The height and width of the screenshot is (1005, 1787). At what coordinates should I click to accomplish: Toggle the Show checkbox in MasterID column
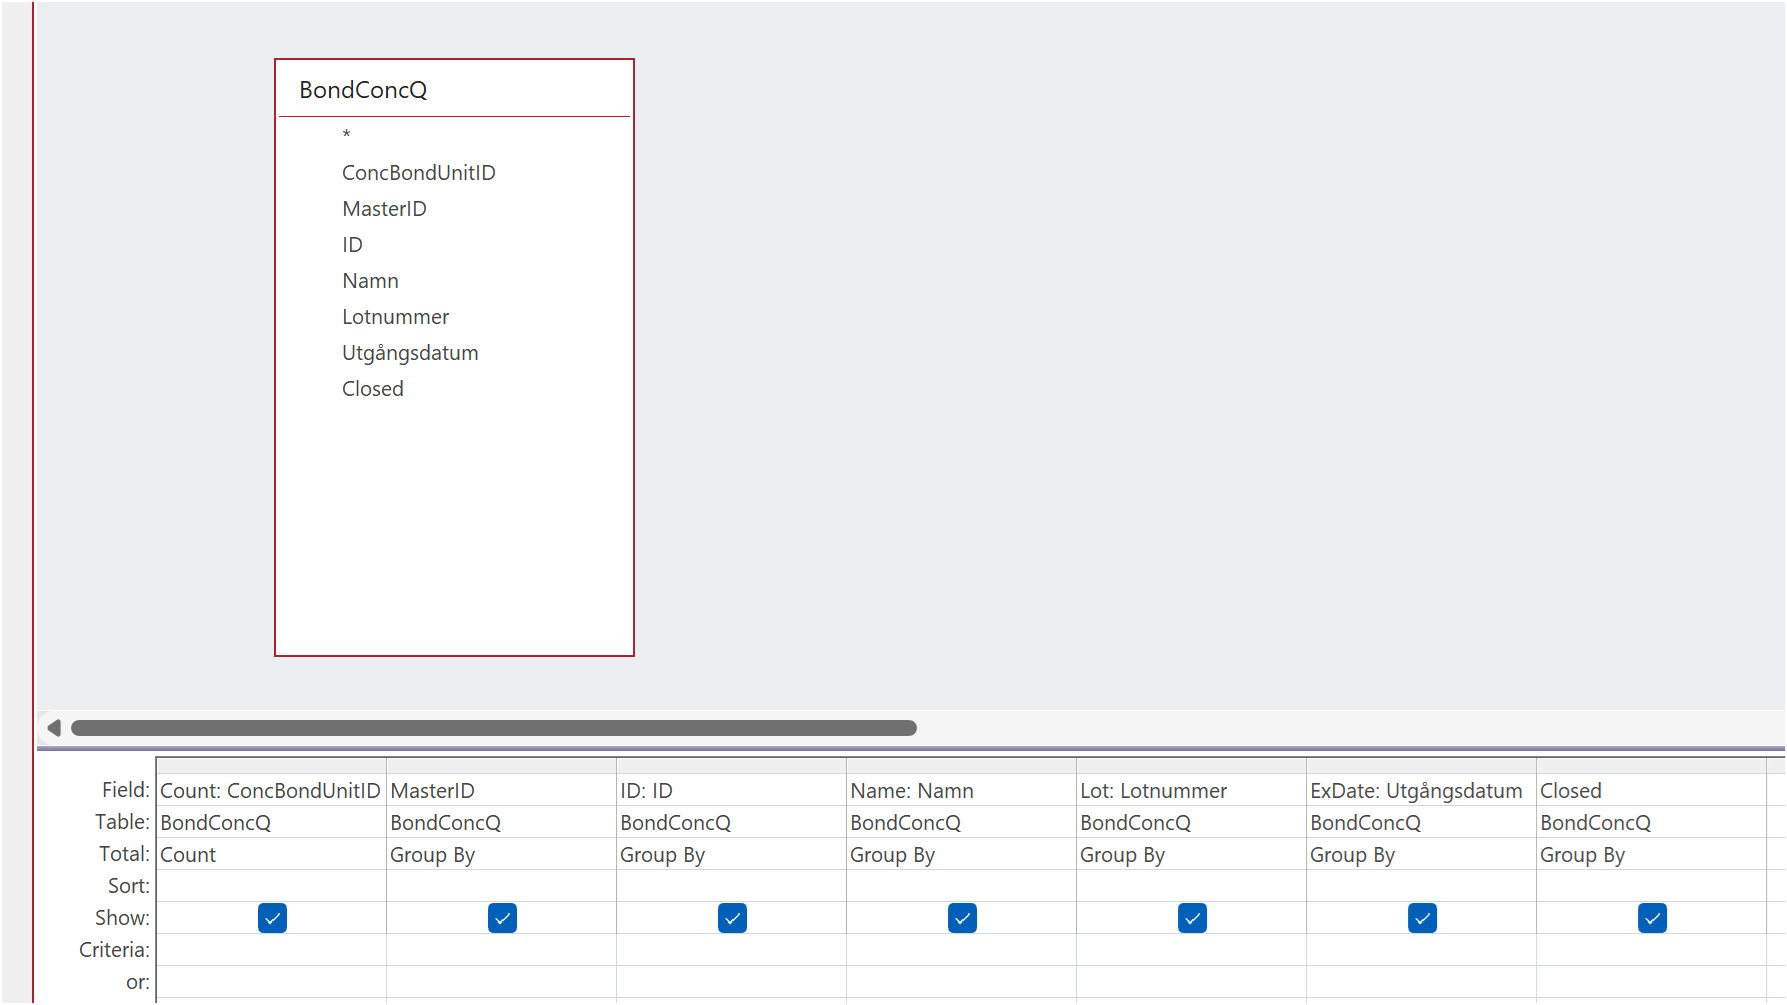502,917
